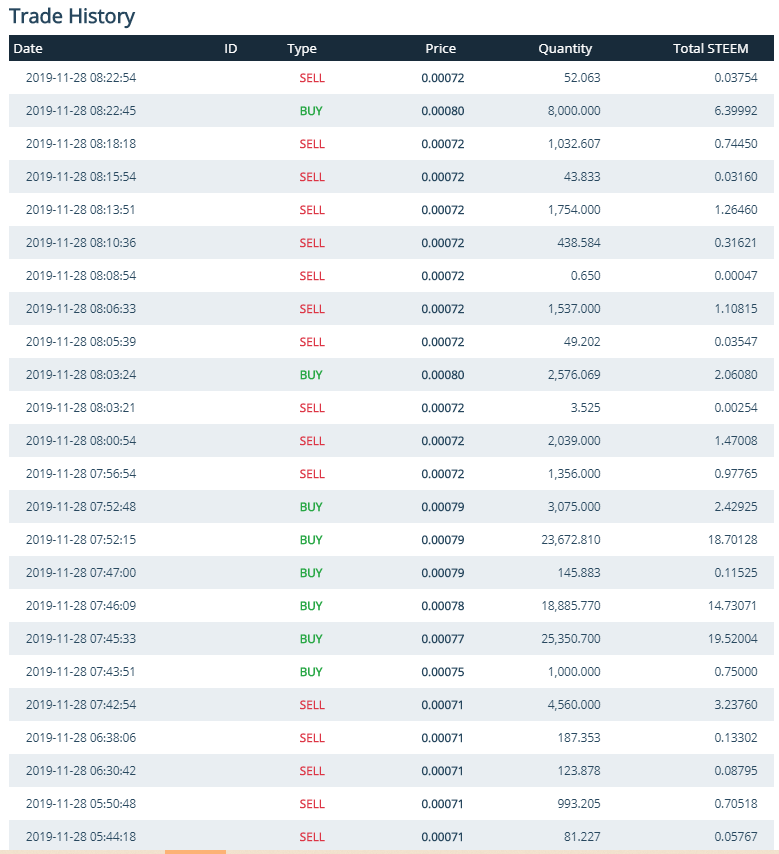This screenshot has height=854, width=779.
Task: Click total 18.70128 STEEM cell
Action: coord(729,540)
